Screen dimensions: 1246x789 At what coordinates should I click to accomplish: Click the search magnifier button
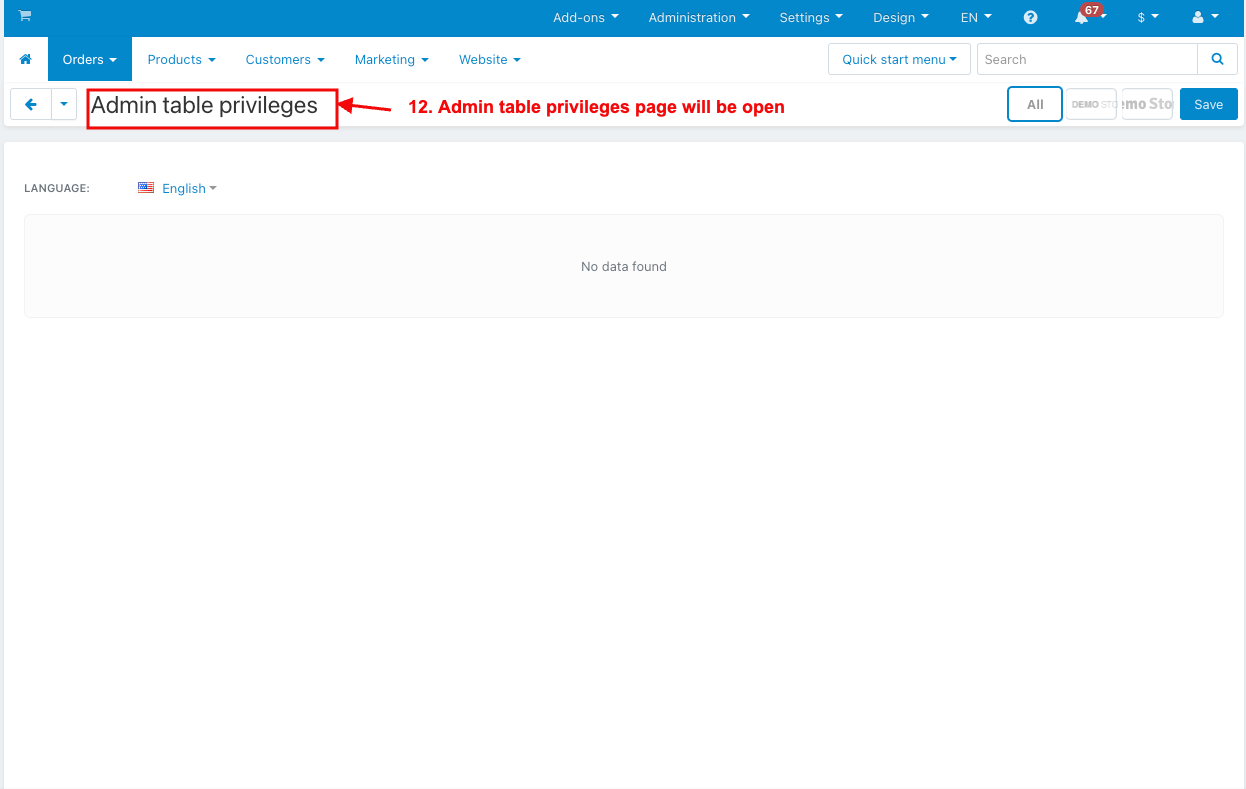[1217, 60]
